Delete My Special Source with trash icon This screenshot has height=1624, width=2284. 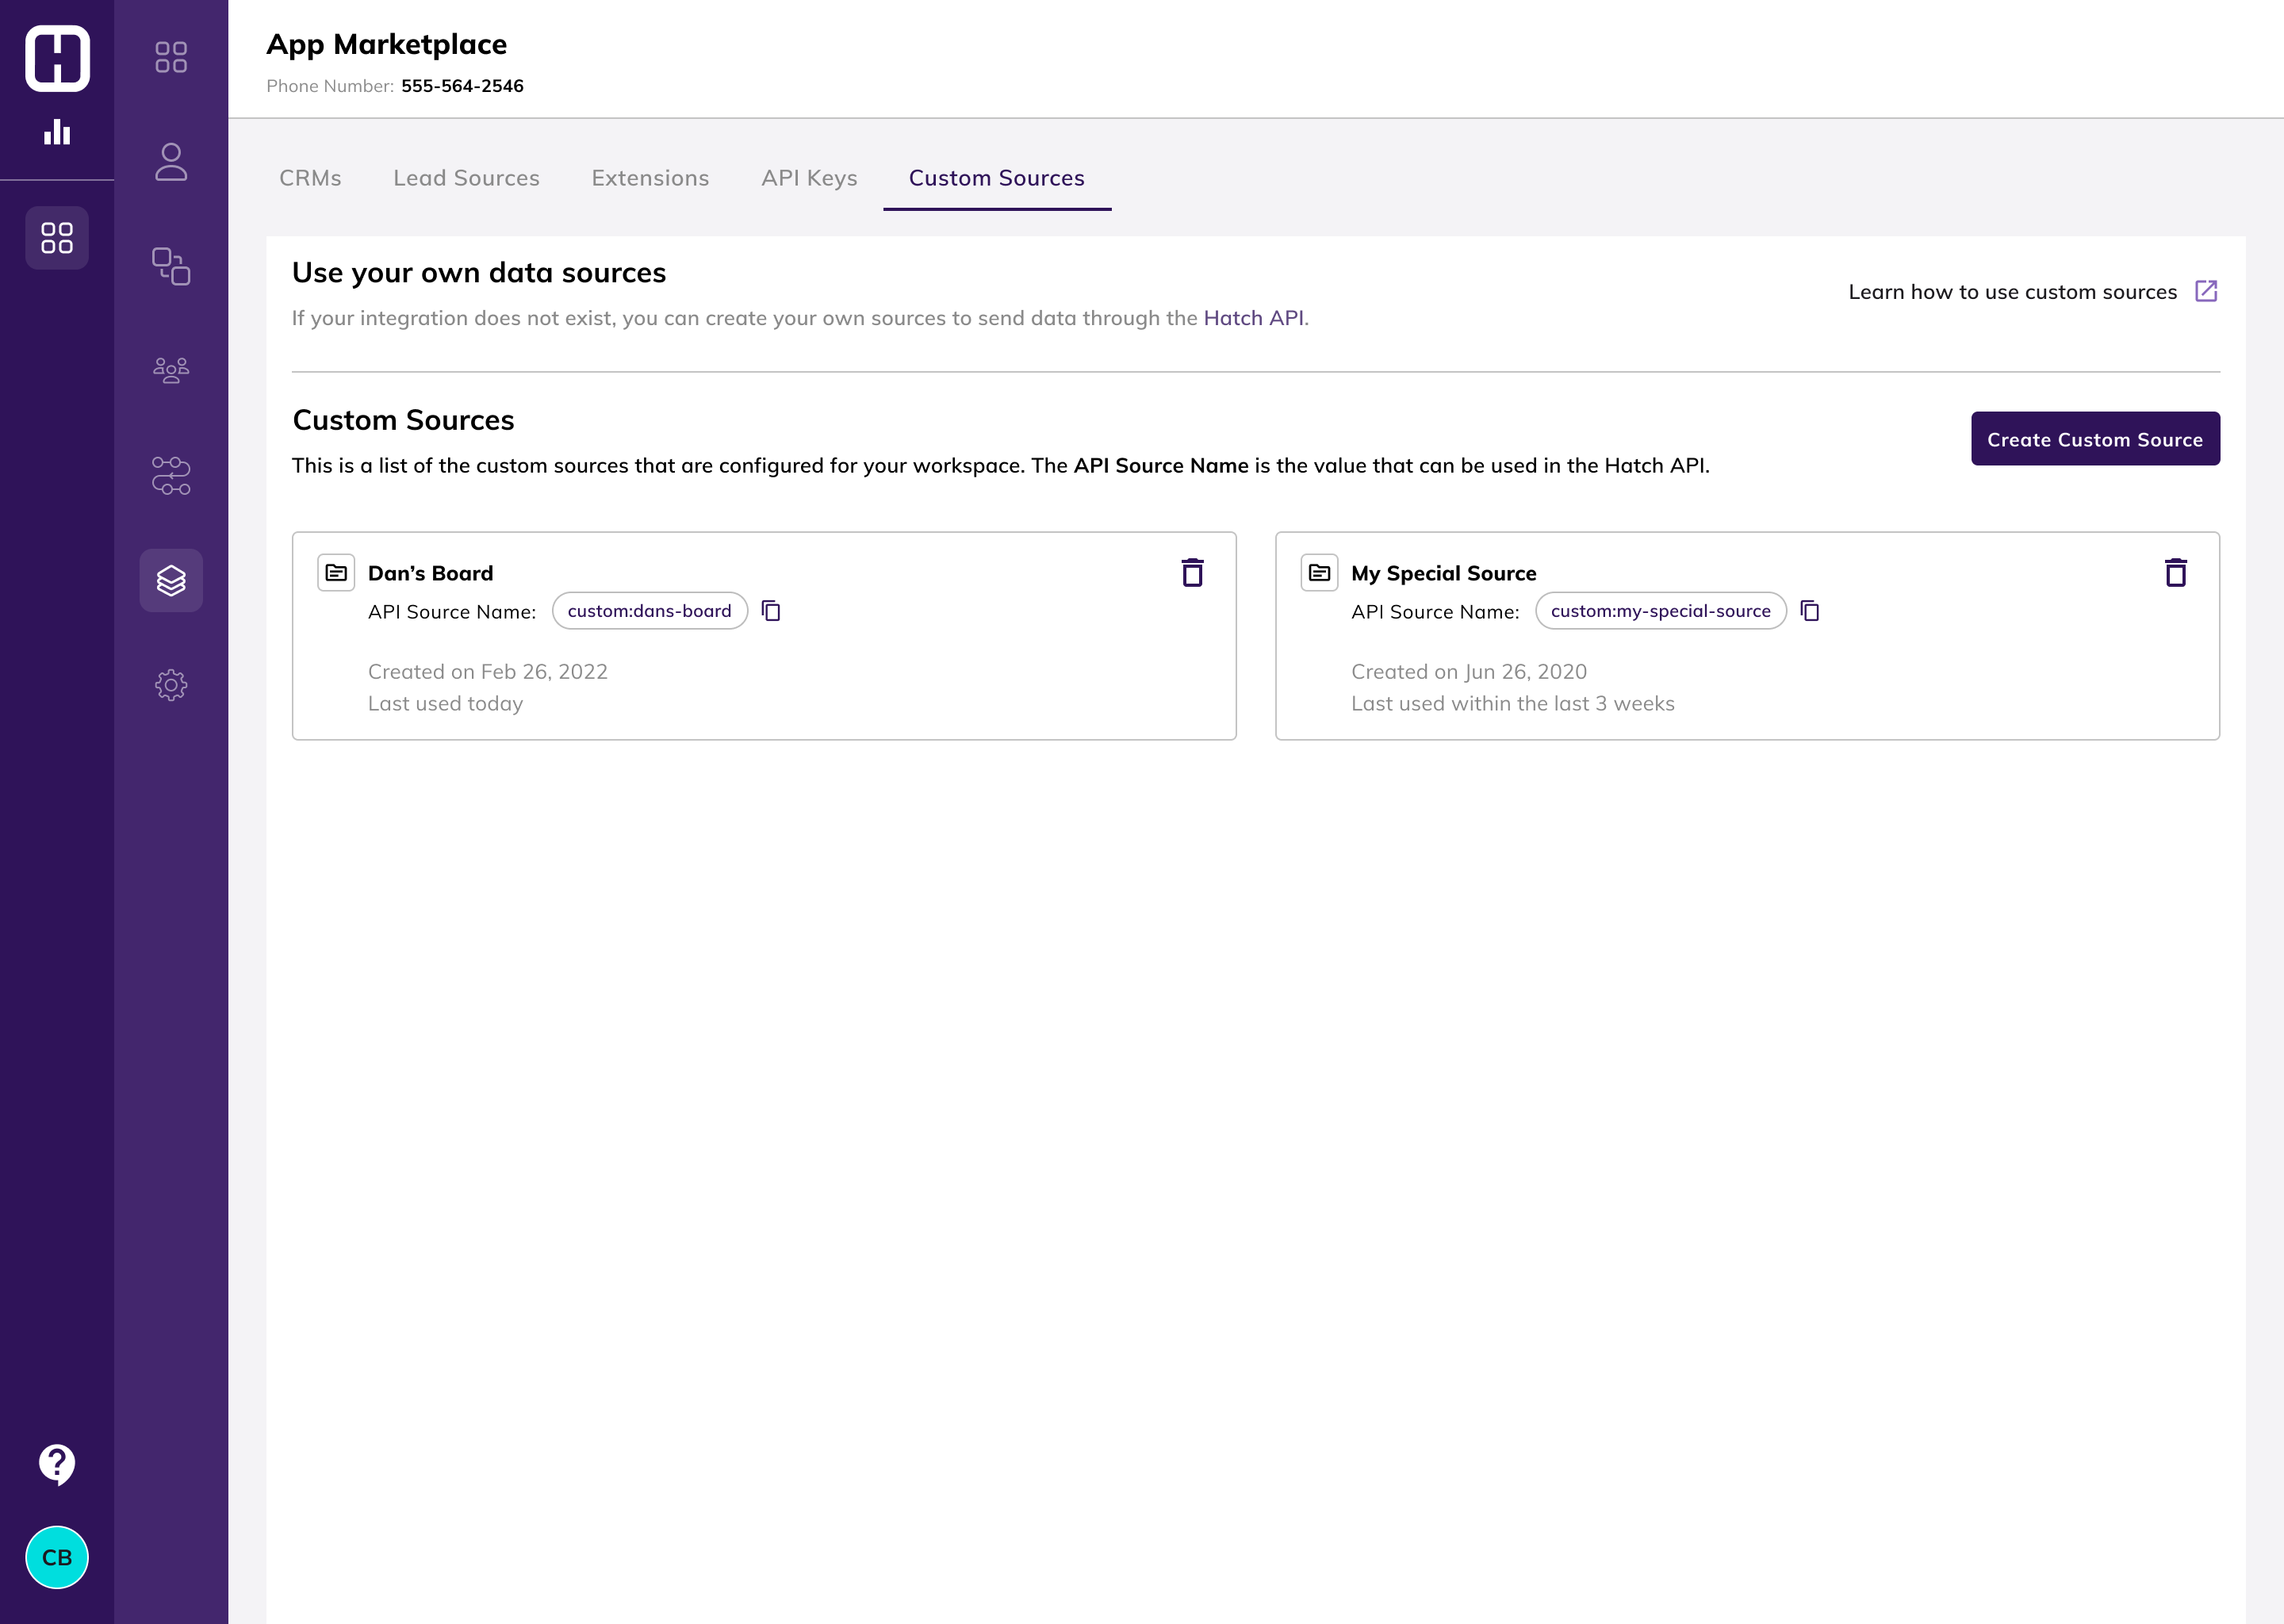click(x=2175, y=573)
